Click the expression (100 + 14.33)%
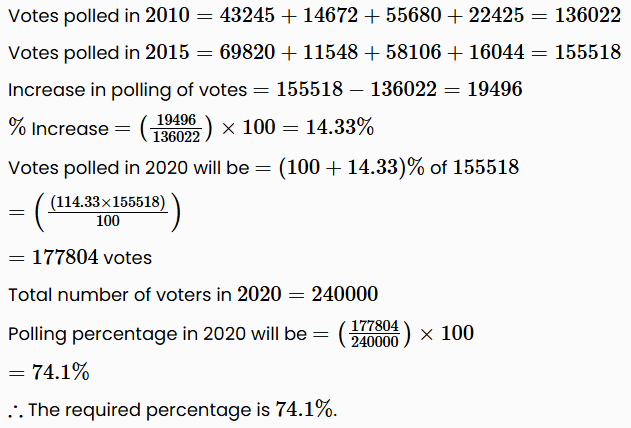The height and width of the screenshot is (428, 631). tap(352, 167)
